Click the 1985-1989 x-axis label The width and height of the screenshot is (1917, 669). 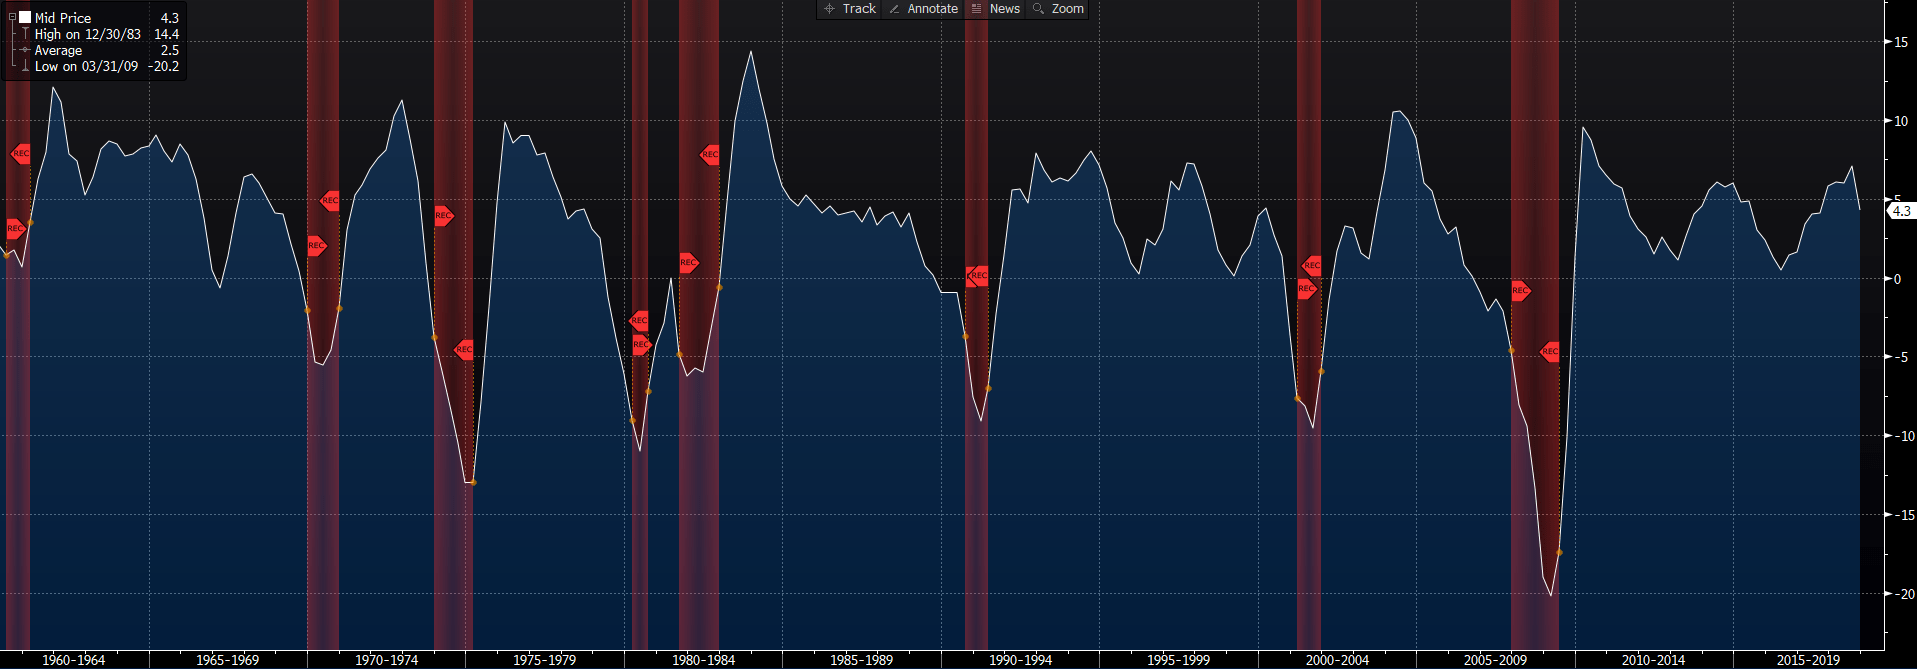point(861,660)
